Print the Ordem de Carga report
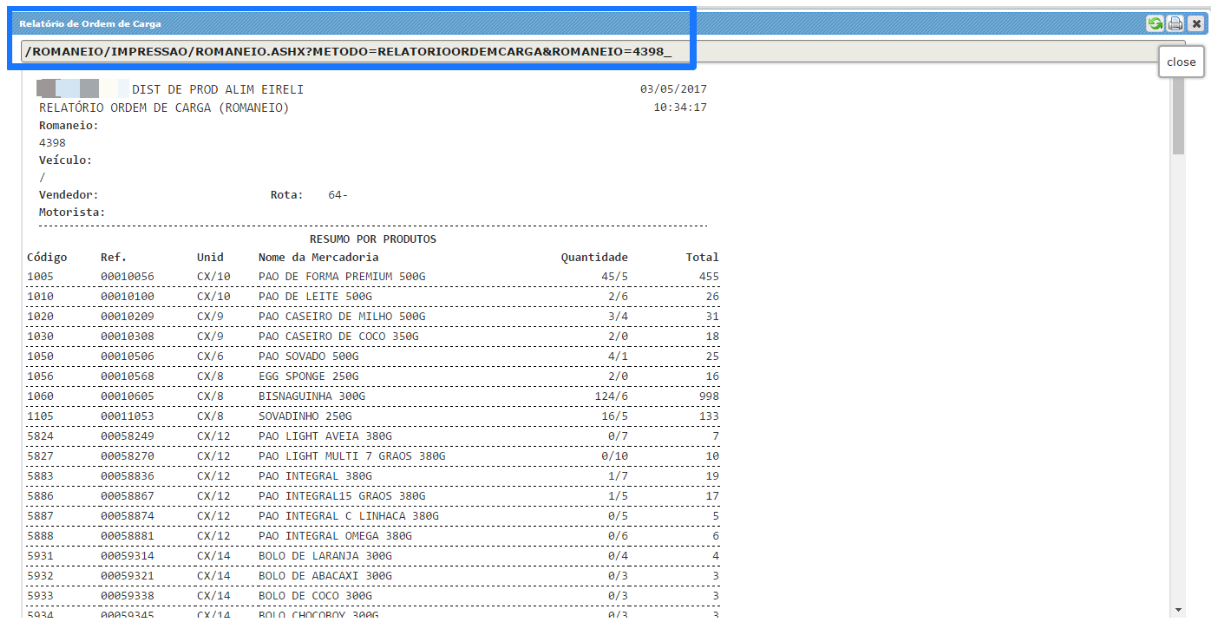Viewport: 1228px width, 643px height. tap(1175, 23)
